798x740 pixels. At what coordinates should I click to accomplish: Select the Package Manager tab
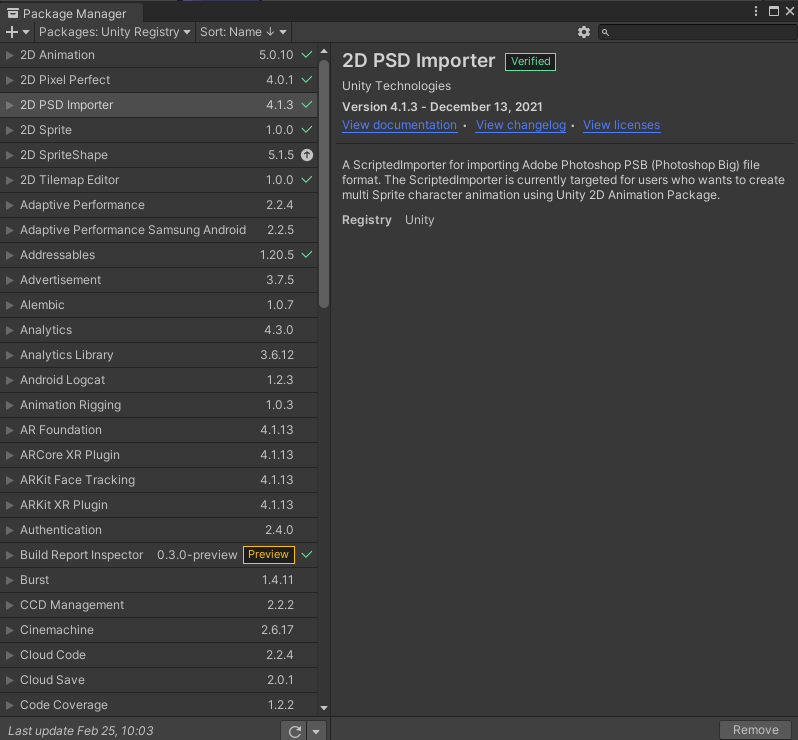click(x=71, y=13)
